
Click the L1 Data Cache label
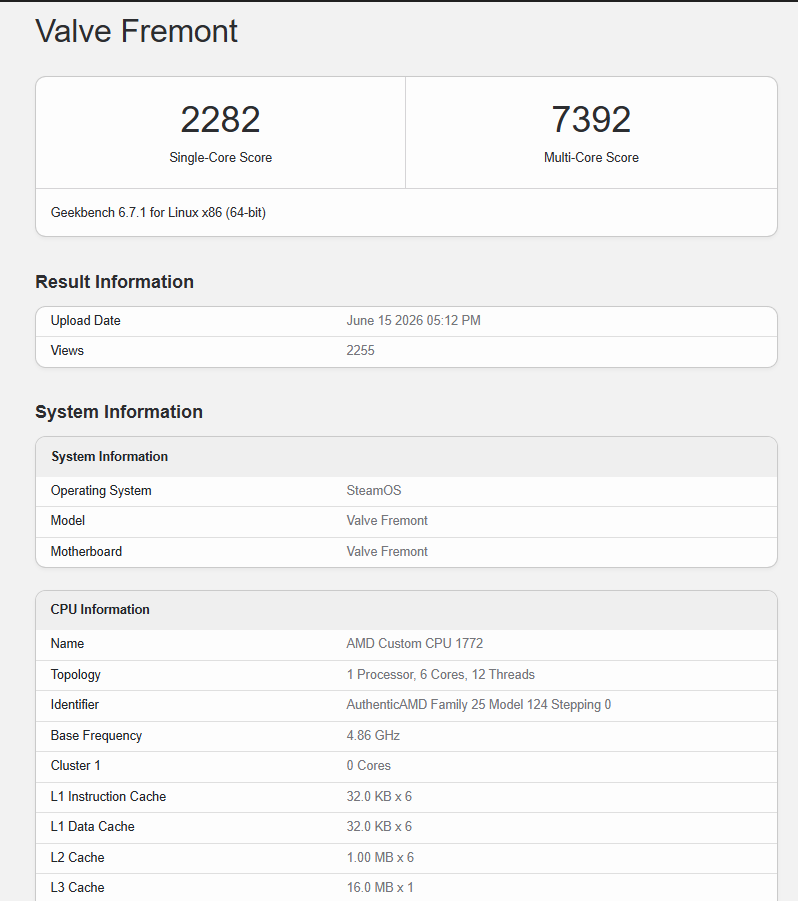tap(92, 826)
